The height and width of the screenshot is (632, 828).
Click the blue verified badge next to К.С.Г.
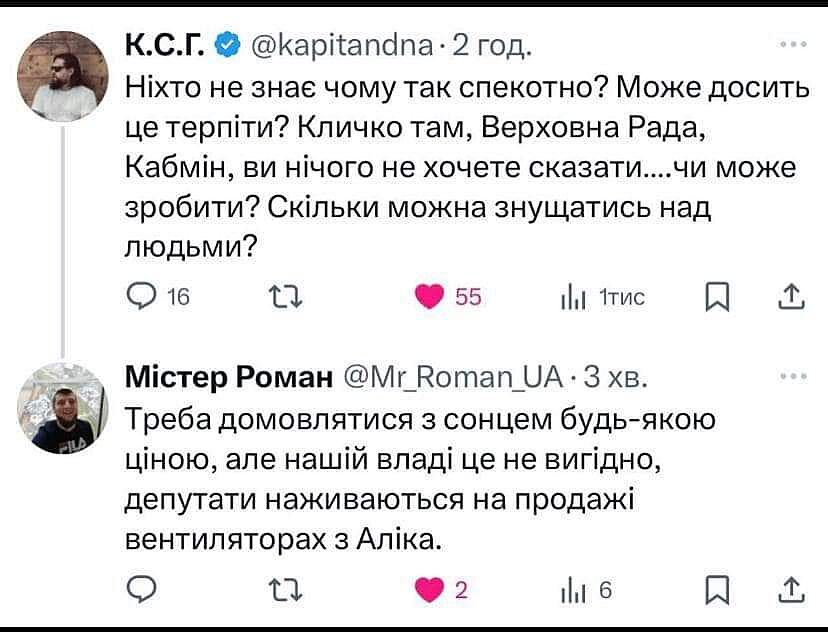click(x=226, y=46)
